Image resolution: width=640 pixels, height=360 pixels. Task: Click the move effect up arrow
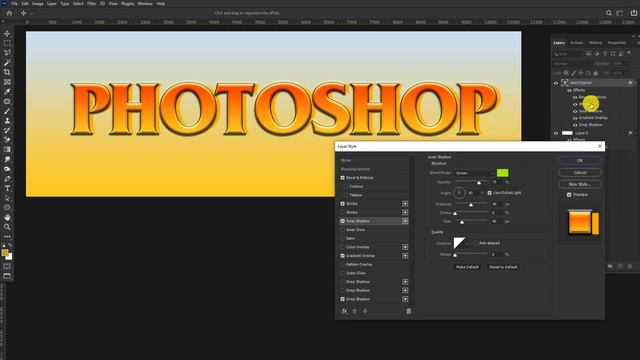354,311
